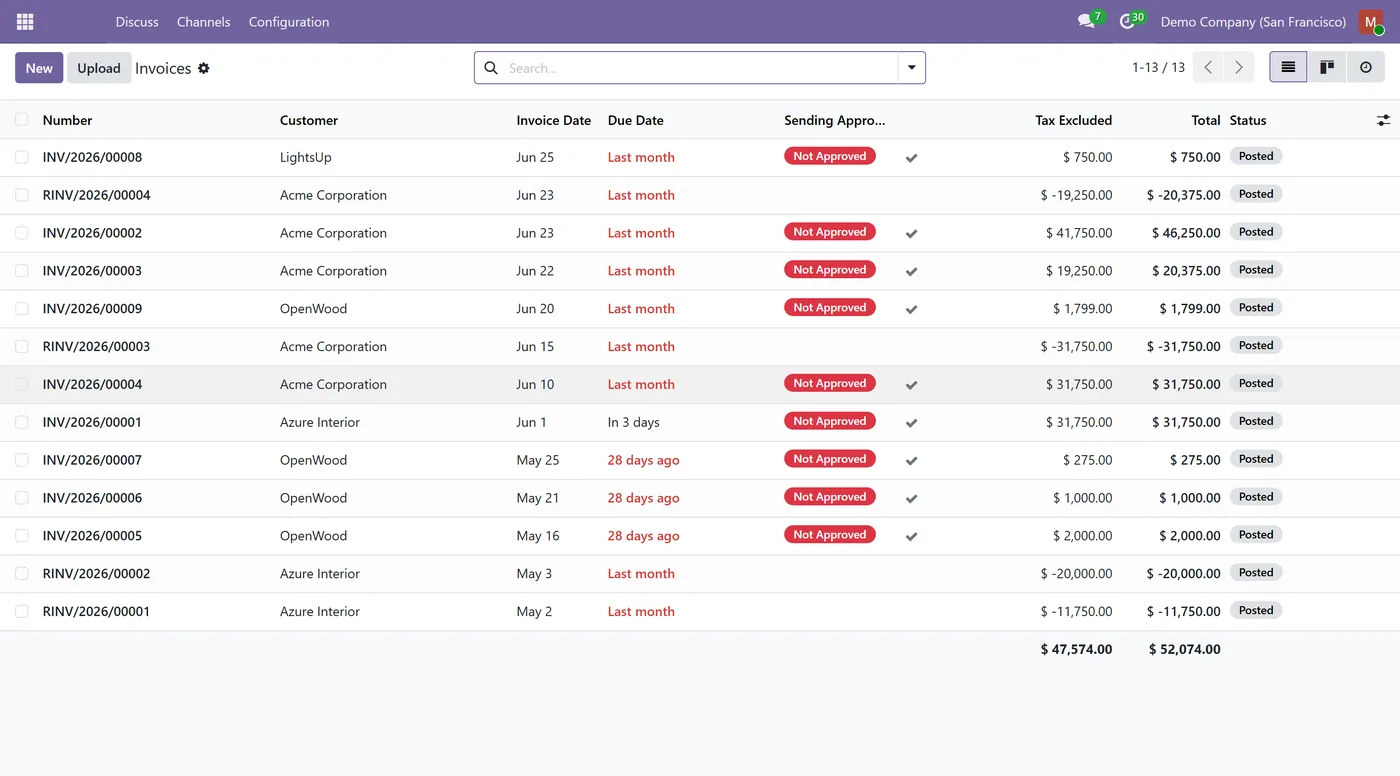1400x776 pixels.
Task: Select checkbox for INV/2026/00002
Action: (x=22, y=233)
